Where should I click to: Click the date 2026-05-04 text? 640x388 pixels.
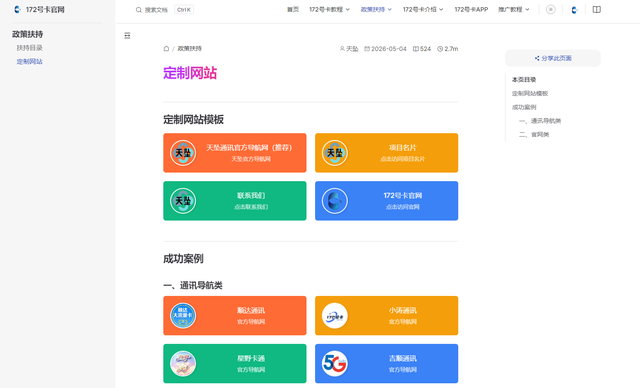[x=389, y=49]
